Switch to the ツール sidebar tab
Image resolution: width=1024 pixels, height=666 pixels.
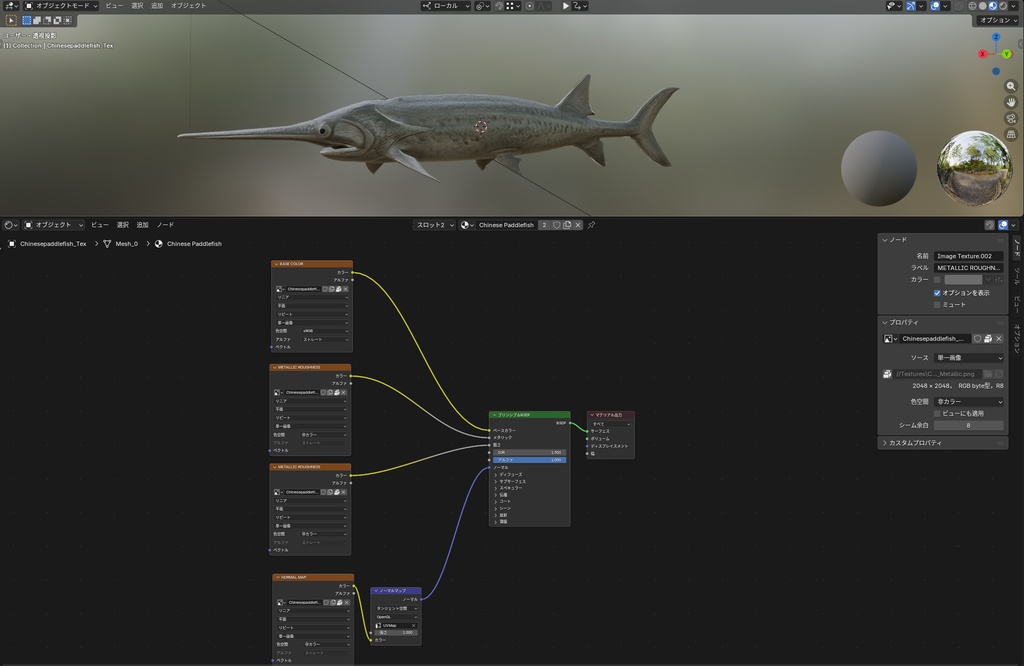click(x=1017, y=276)
